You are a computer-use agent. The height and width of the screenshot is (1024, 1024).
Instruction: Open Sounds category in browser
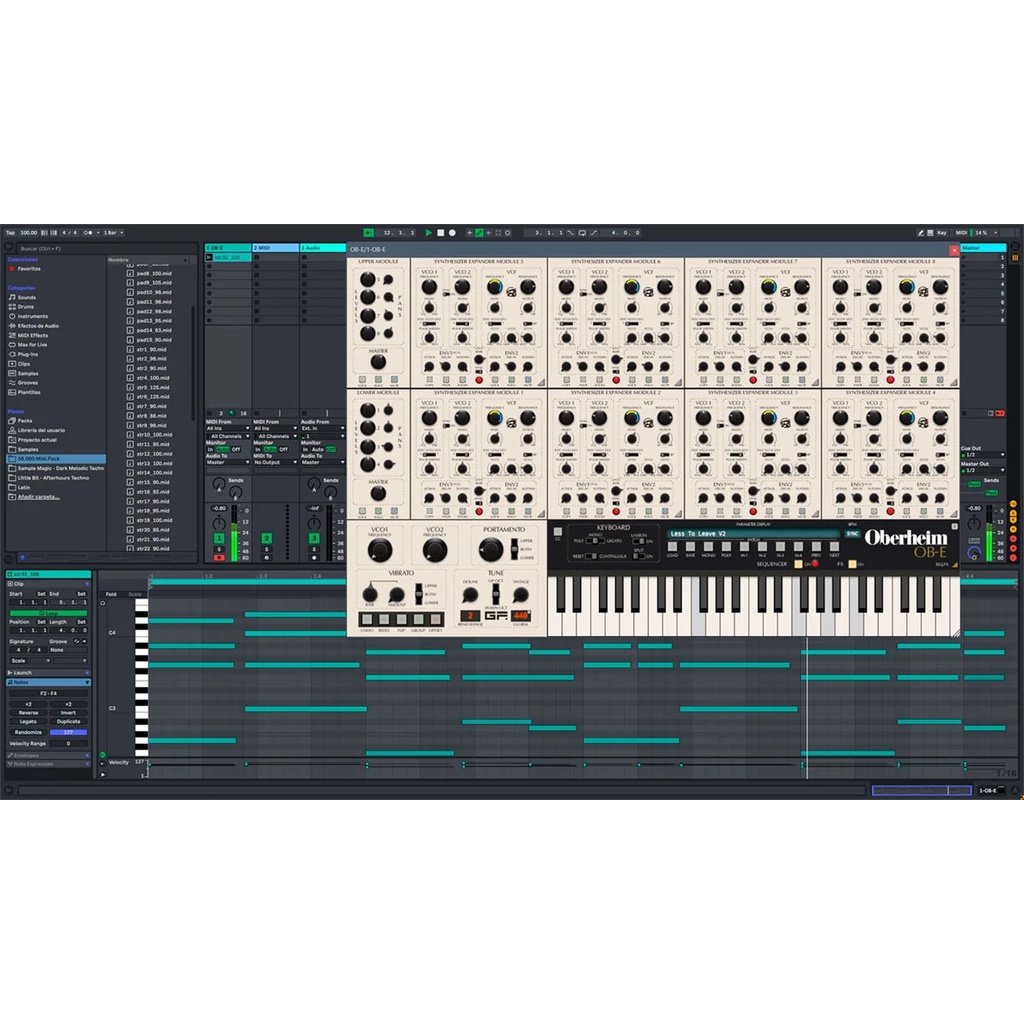click(26, 297)
